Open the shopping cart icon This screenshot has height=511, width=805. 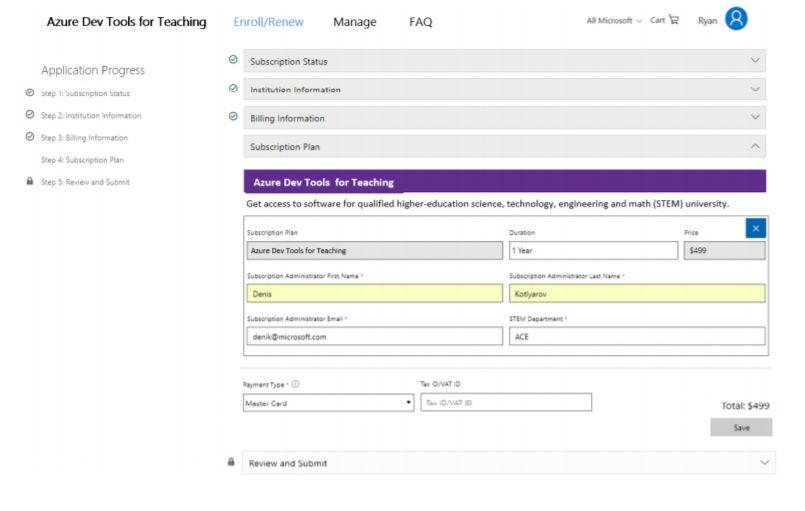(674, 20)
